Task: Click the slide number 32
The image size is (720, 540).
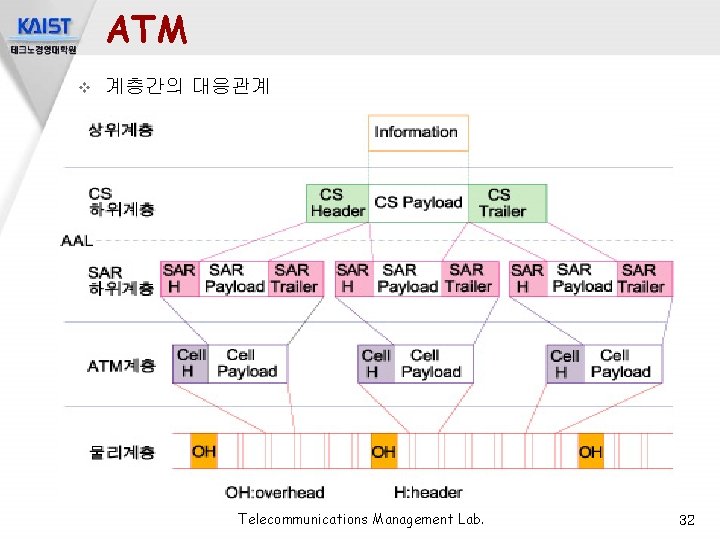Action: (x=687, y=520)
